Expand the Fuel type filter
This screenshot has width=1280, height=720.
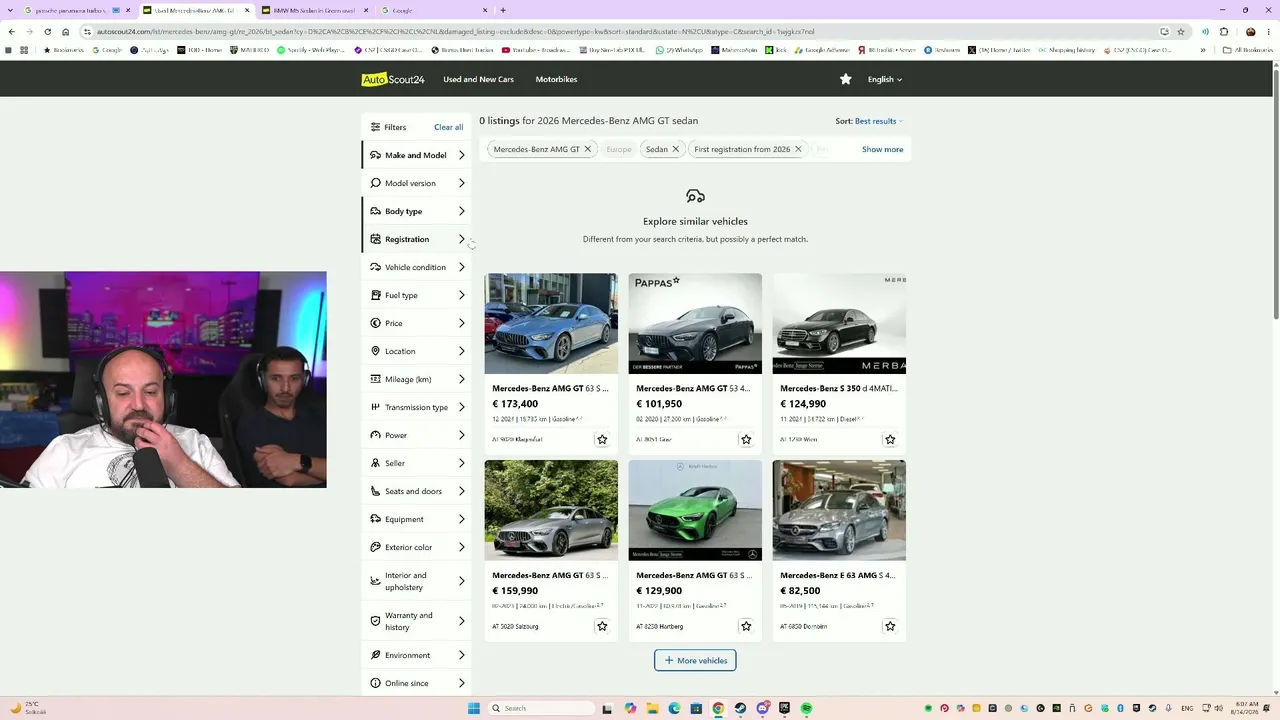point(416,295)
